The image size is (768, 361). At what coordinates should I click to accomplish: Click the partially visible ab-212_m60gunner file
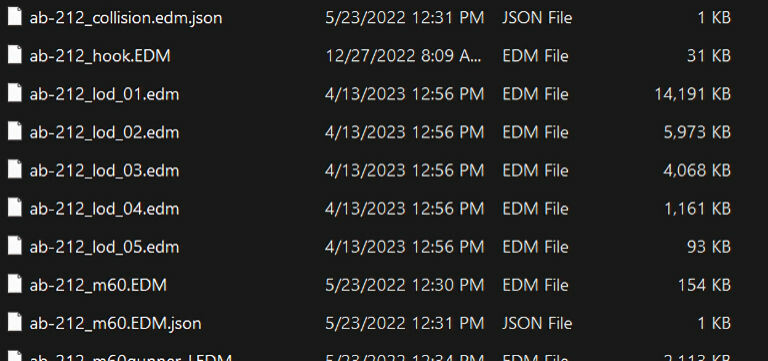pos(131,358)
